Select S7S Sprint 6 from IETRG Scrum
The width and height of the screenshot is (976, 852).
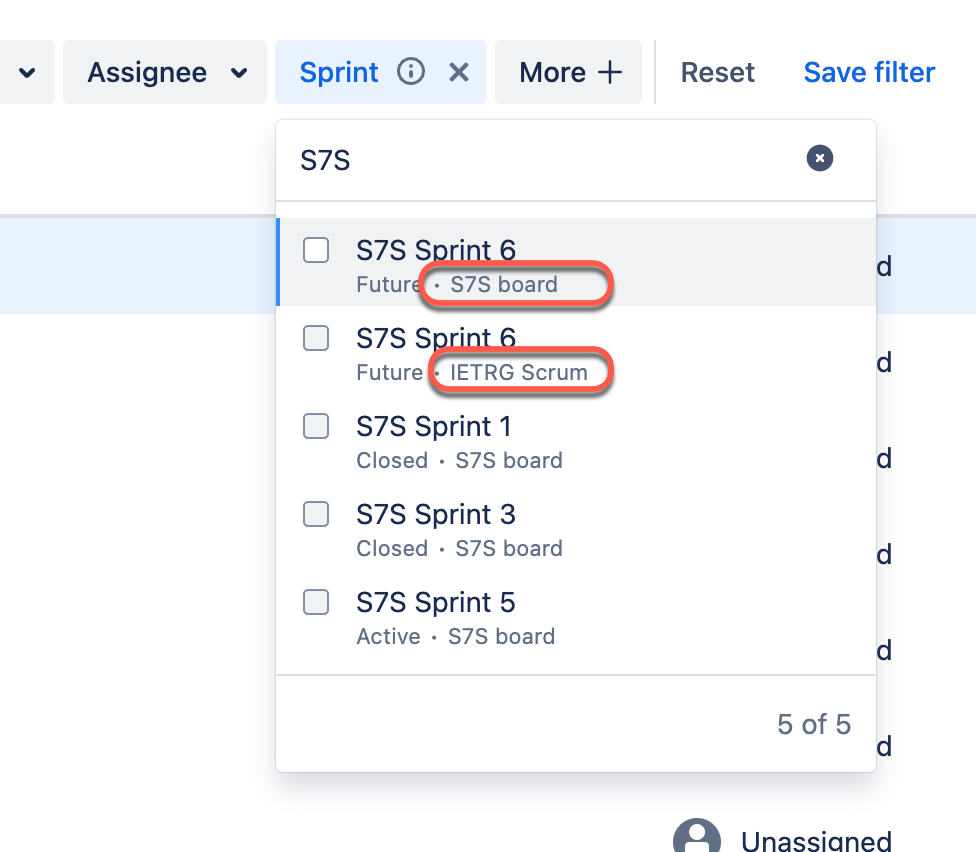coord(315,338)
